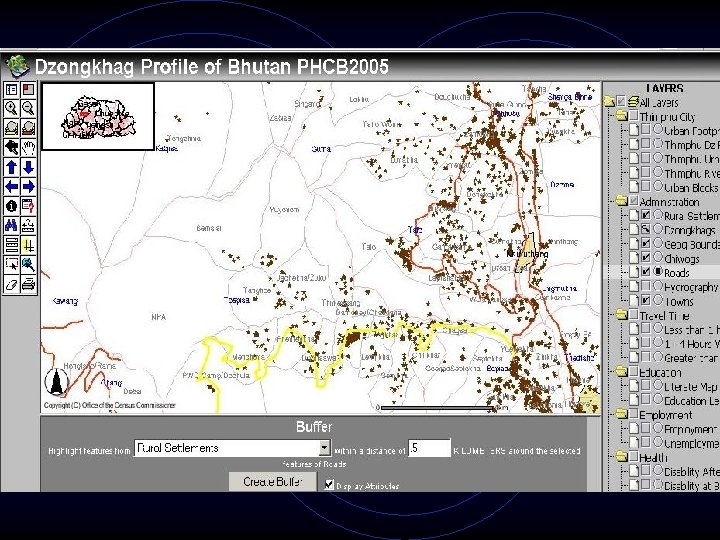720x540 pixels.
Task: Click the Khuruthang town label on map
Action: (x=527, y=254)
